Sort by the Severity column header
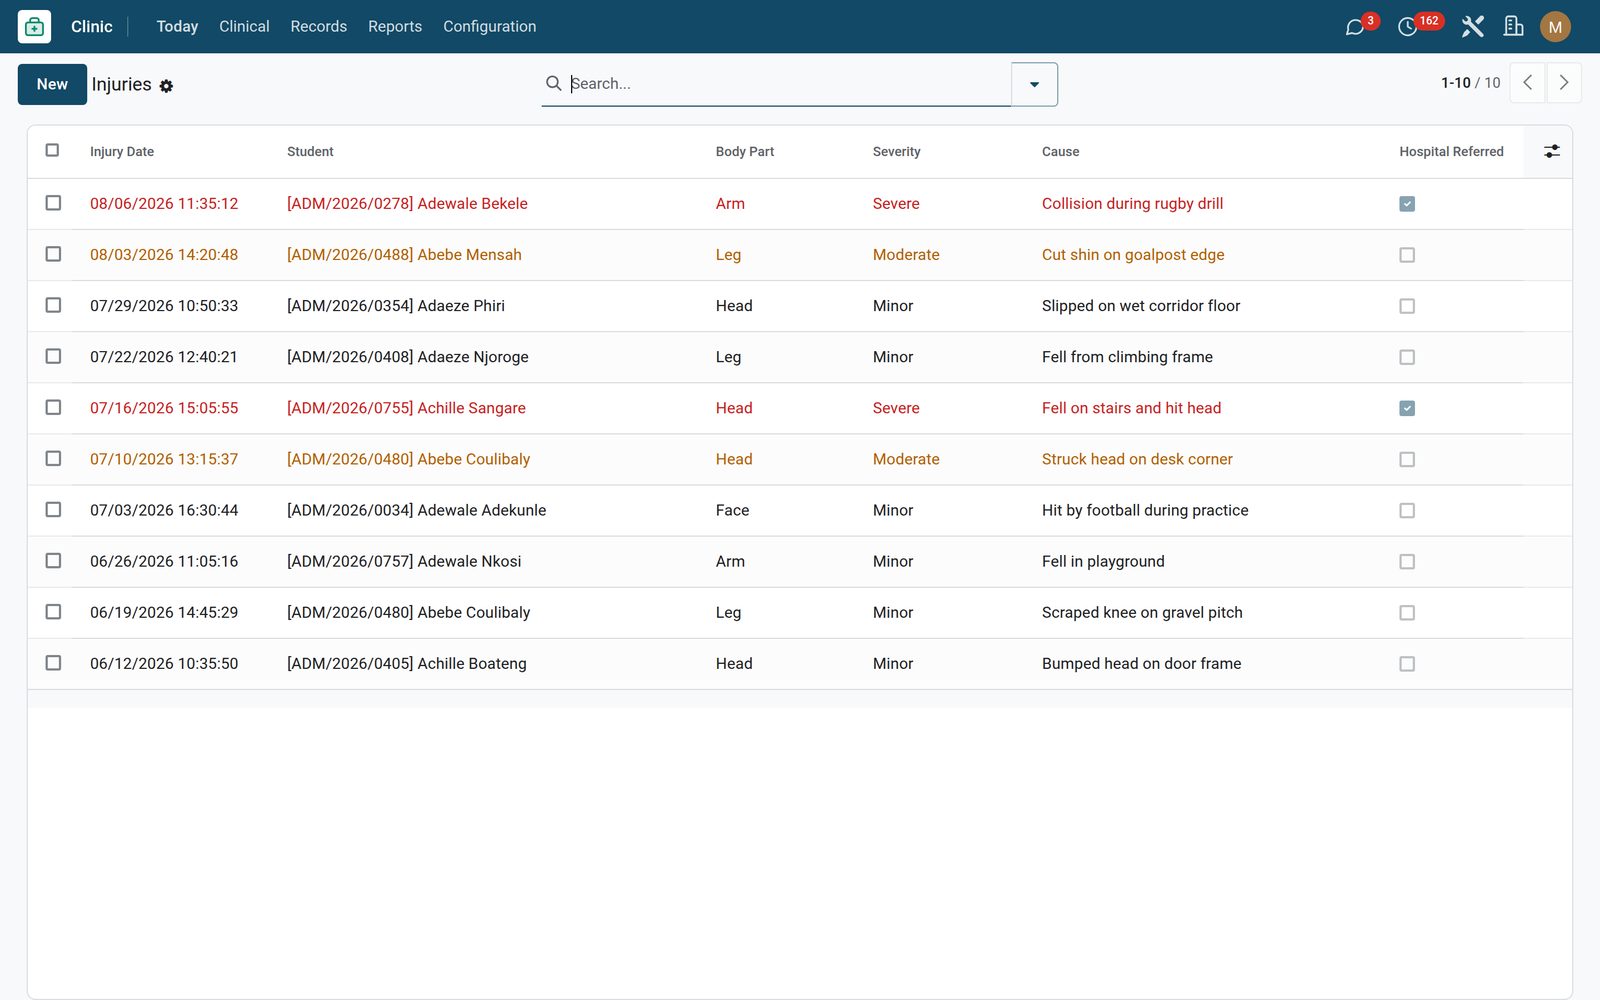The width and height of the screenshot is (1600, 1000). pos(896,152)
